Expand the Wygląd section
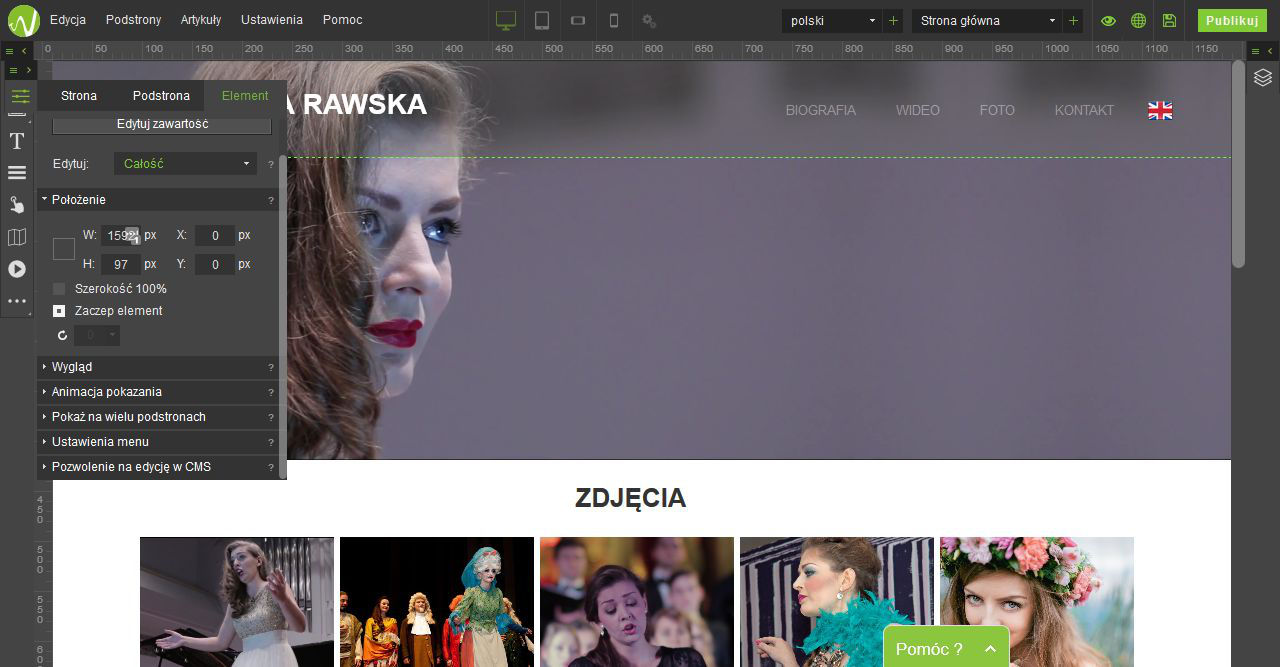 pyautogui.click(x=72, y=367)
